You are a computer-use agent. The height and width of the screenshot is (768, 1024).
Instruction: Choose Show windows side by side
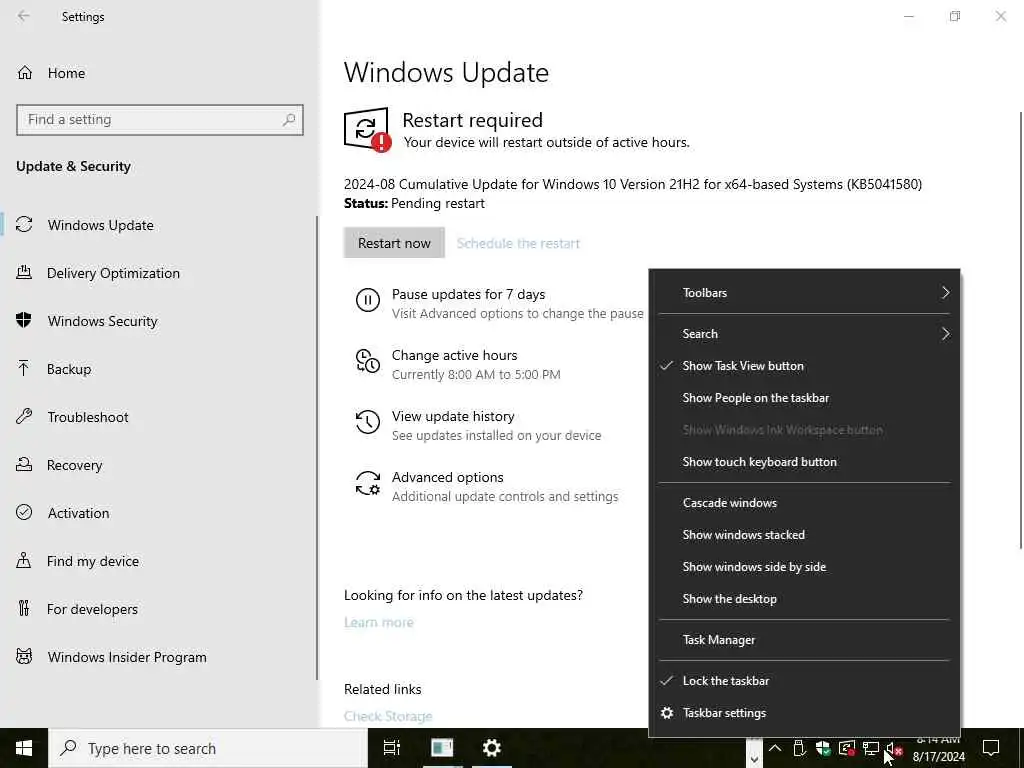coord(805,567)
